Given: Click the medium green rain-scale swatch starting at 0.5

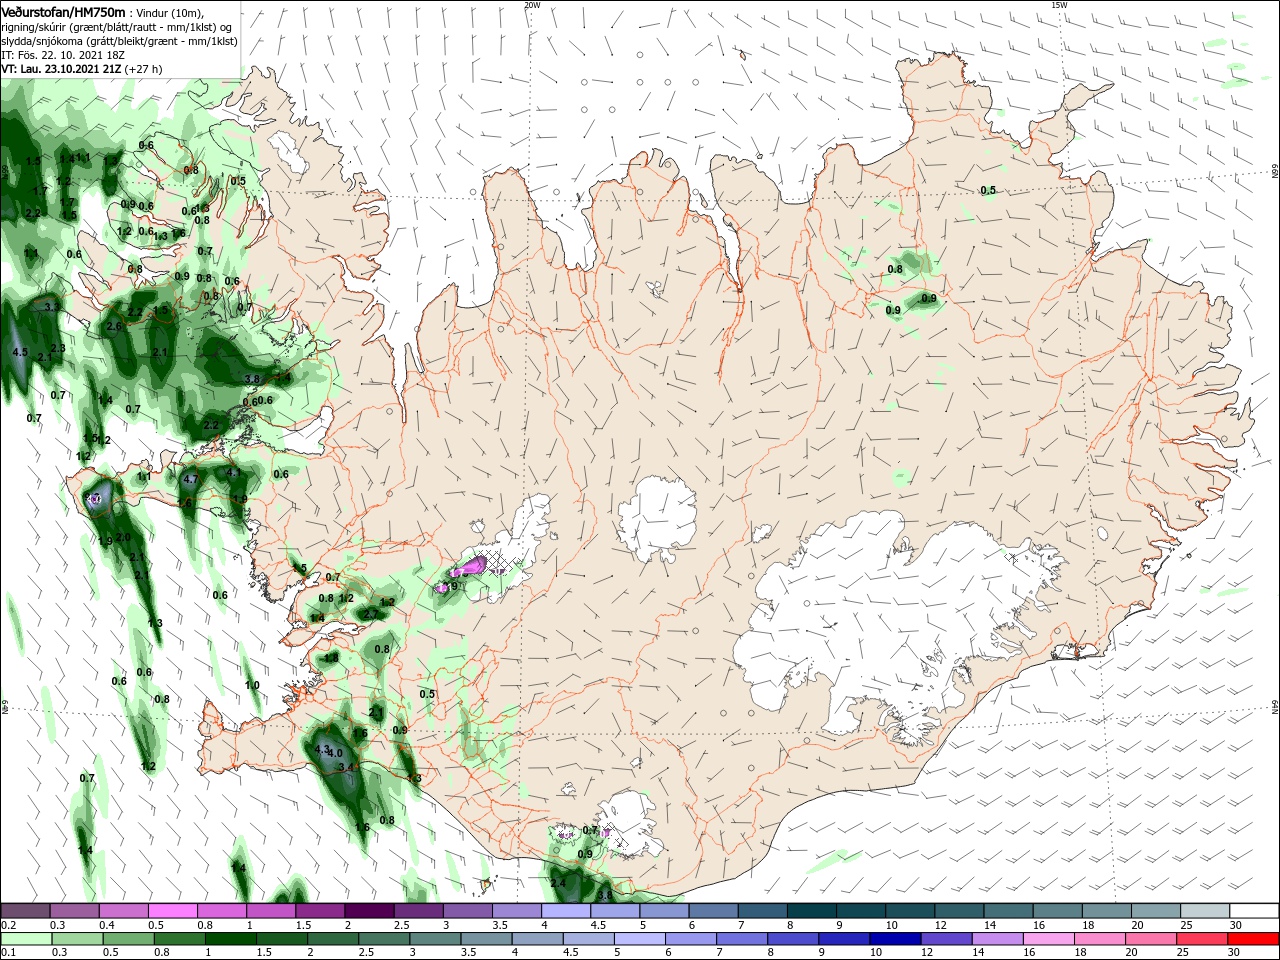Looking at the screenshot, I should [x=130, y=940].
